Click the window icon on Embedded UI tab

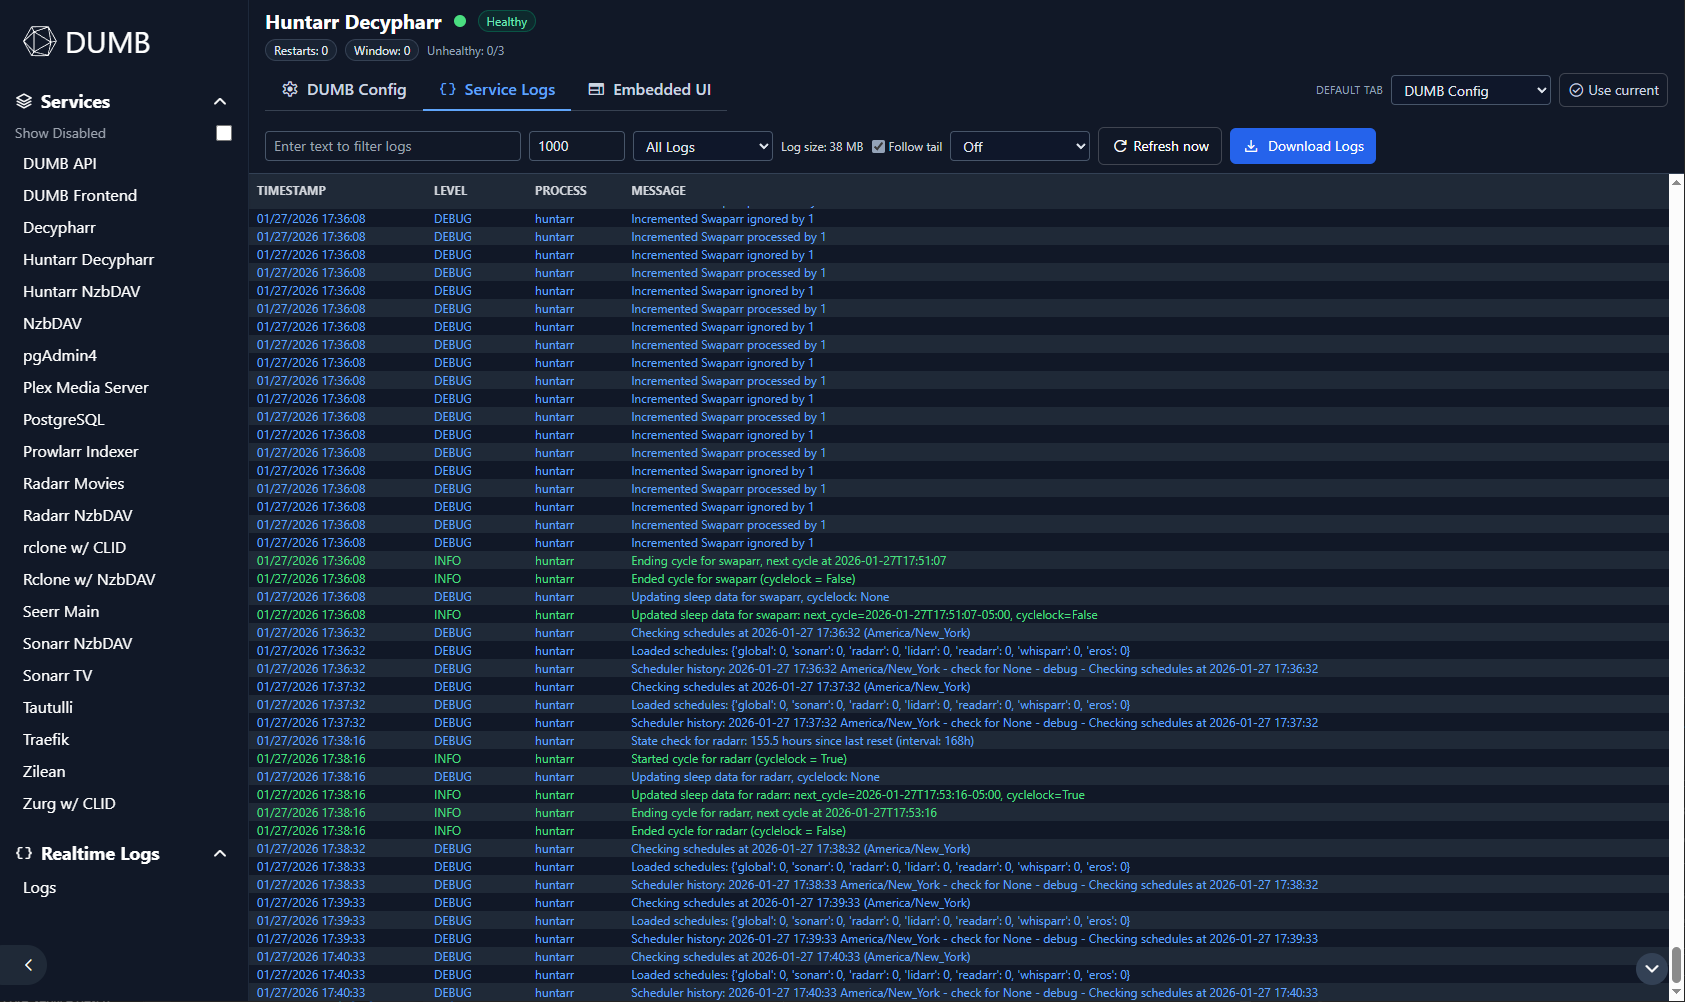[597, 89]
